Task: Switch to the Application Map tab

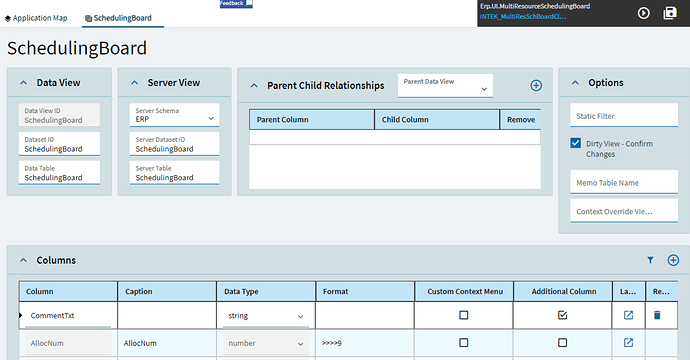Action: pyautogui.click(x=36, y=18)
